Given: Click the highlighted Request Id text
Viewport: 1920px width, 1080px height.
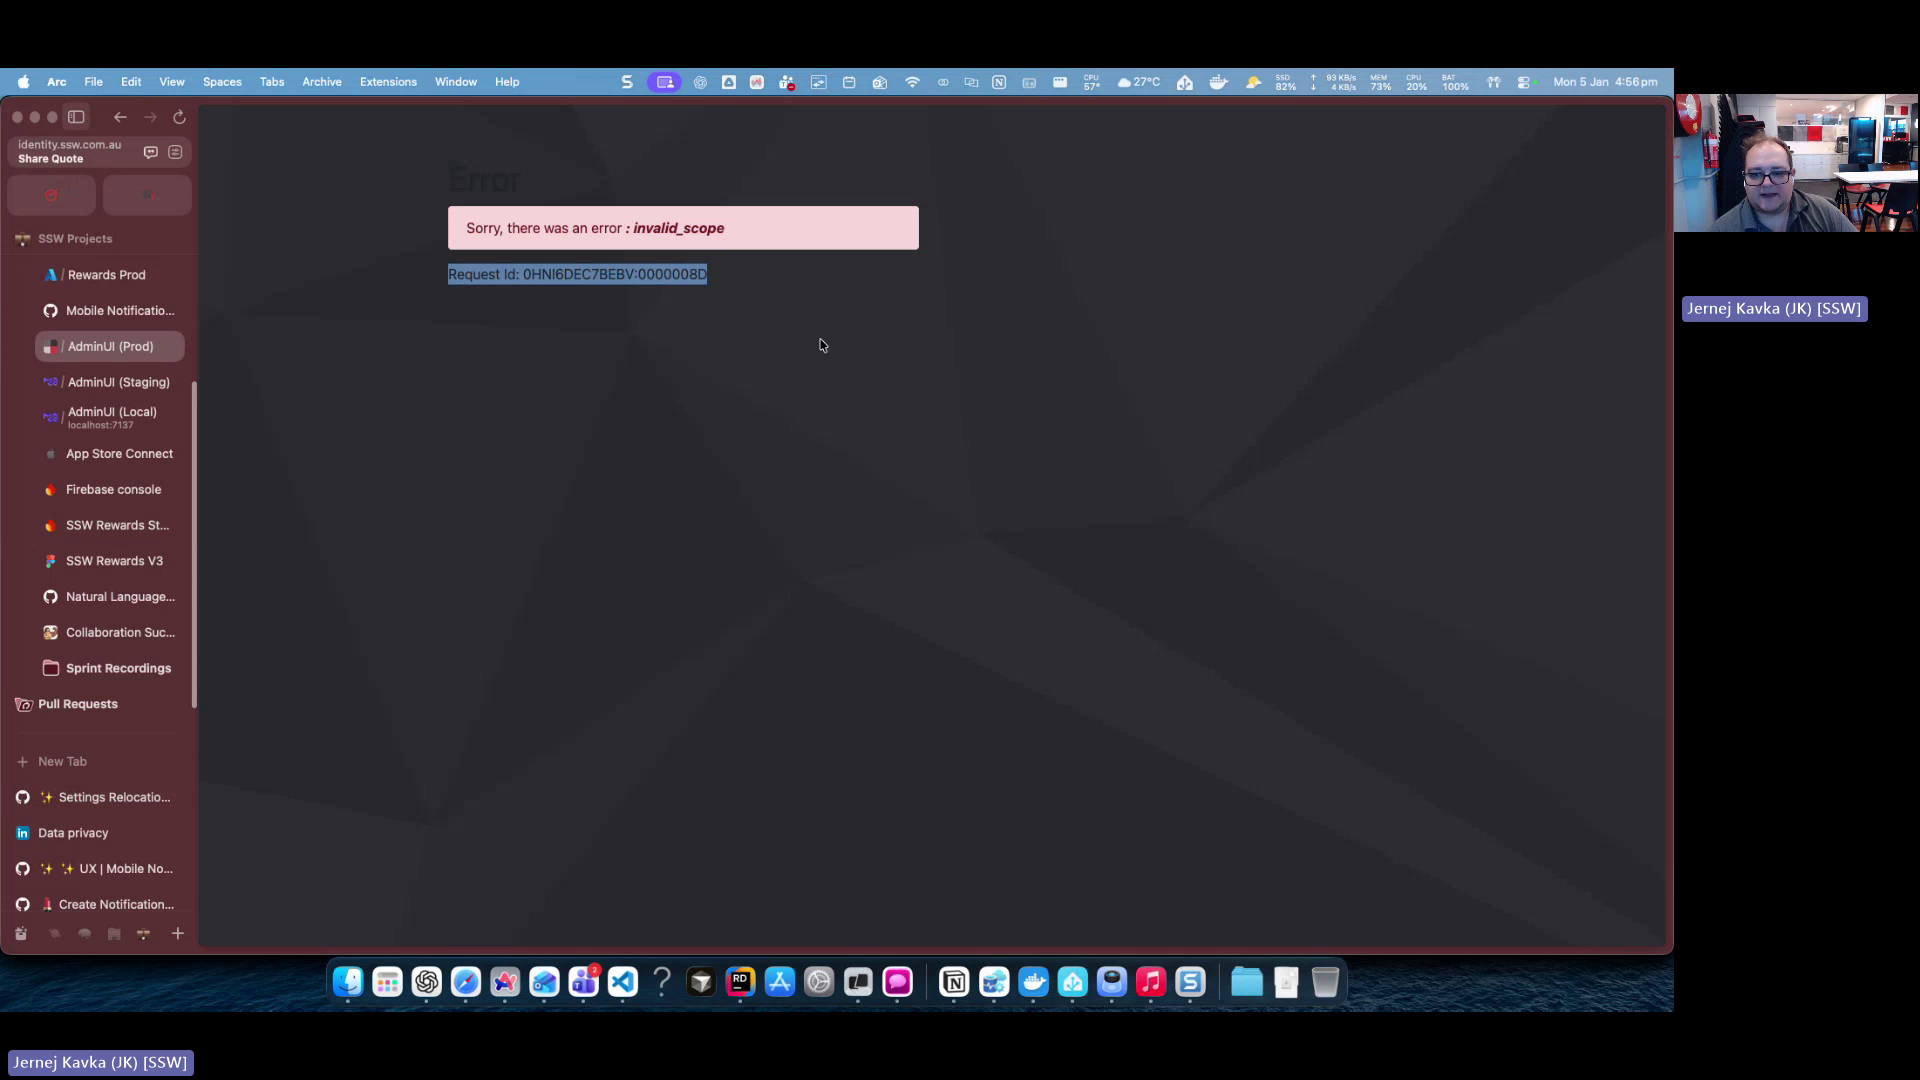Looking at the screenshot, I should pyautogui.click(x=577, y=274).
